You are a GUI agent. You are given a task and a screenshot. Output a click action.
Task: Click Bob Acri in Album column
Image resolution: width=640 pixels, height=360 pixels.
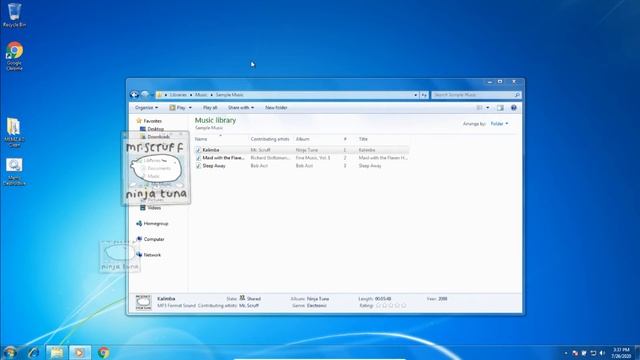(304, 166)
